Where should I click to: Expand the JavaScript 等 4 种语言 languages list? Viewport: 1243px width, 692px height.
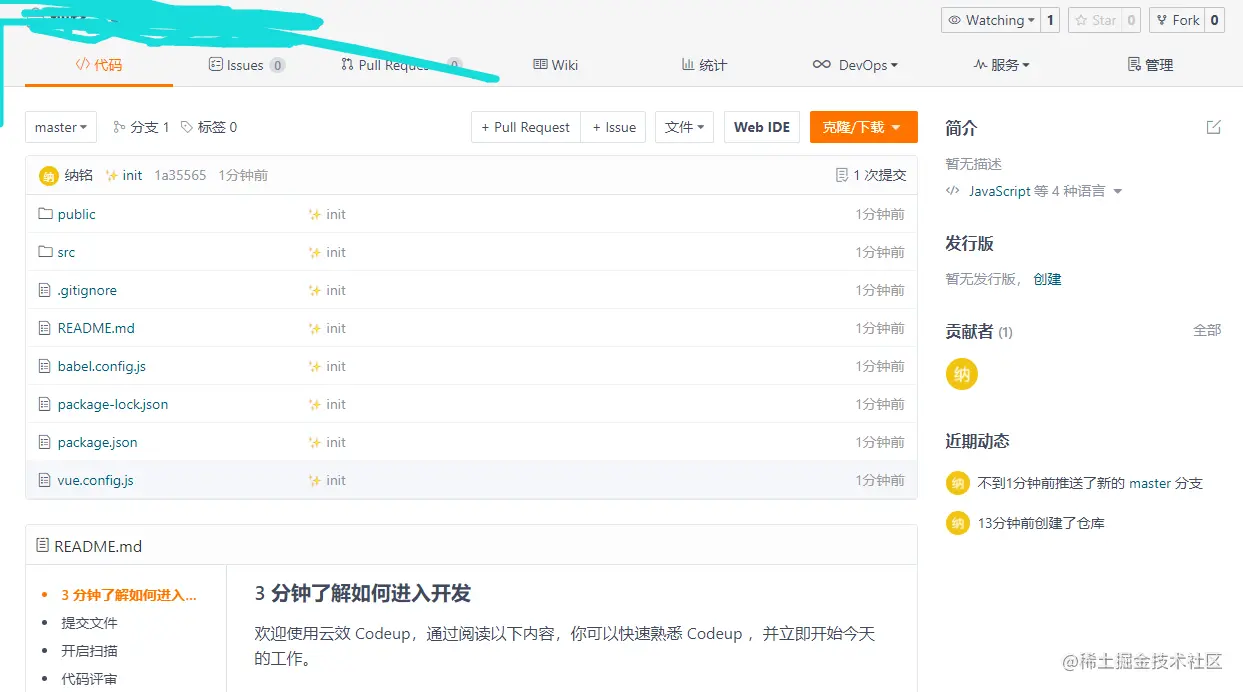coord(1035,191)
